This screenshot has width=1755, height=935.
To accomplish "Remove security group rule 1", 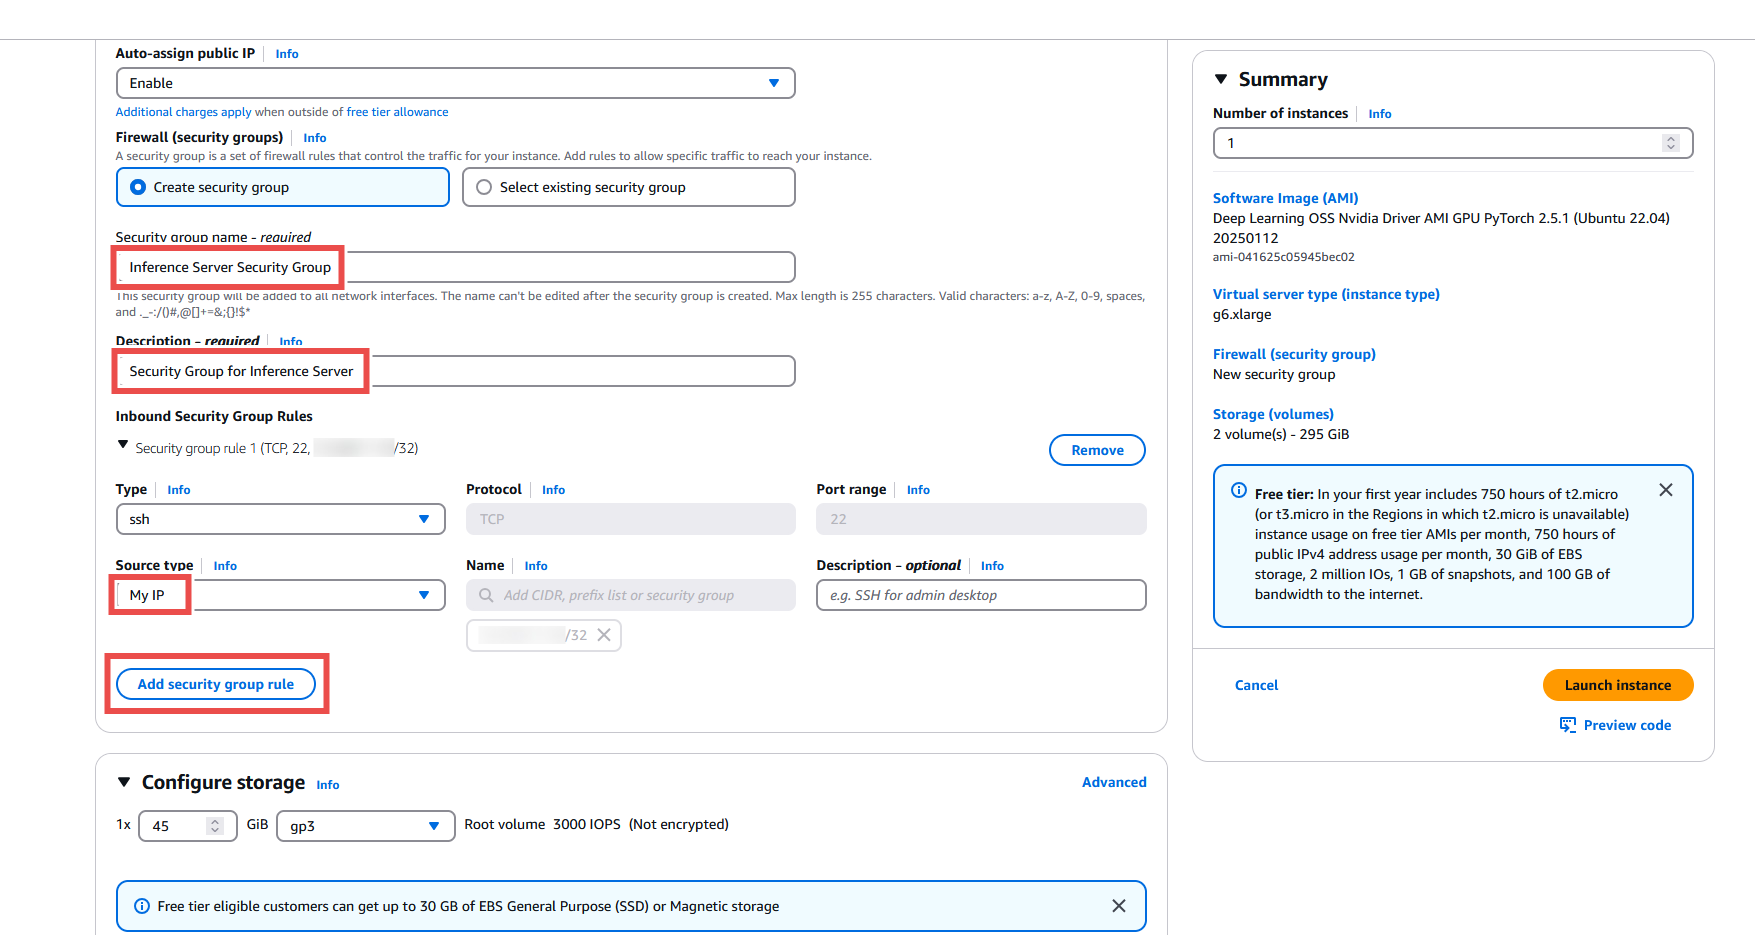I will click(x=1097, y=450).
